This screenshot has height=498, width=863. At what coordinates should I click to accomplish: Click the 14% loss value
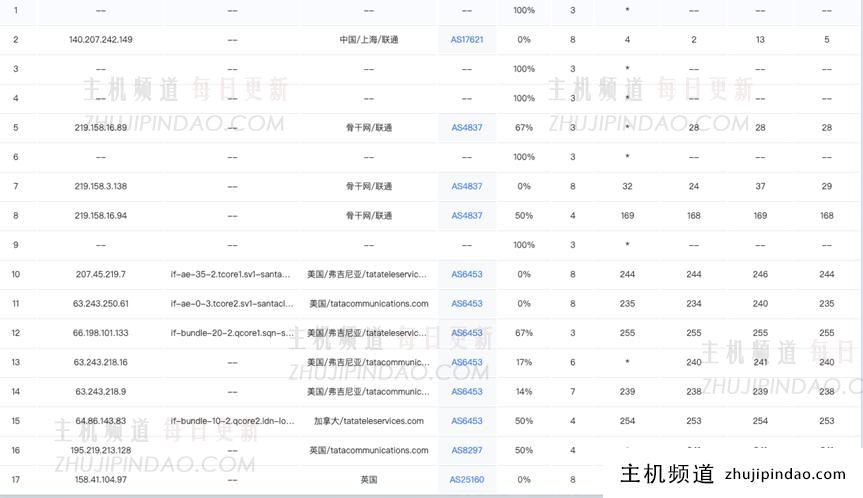524,392
